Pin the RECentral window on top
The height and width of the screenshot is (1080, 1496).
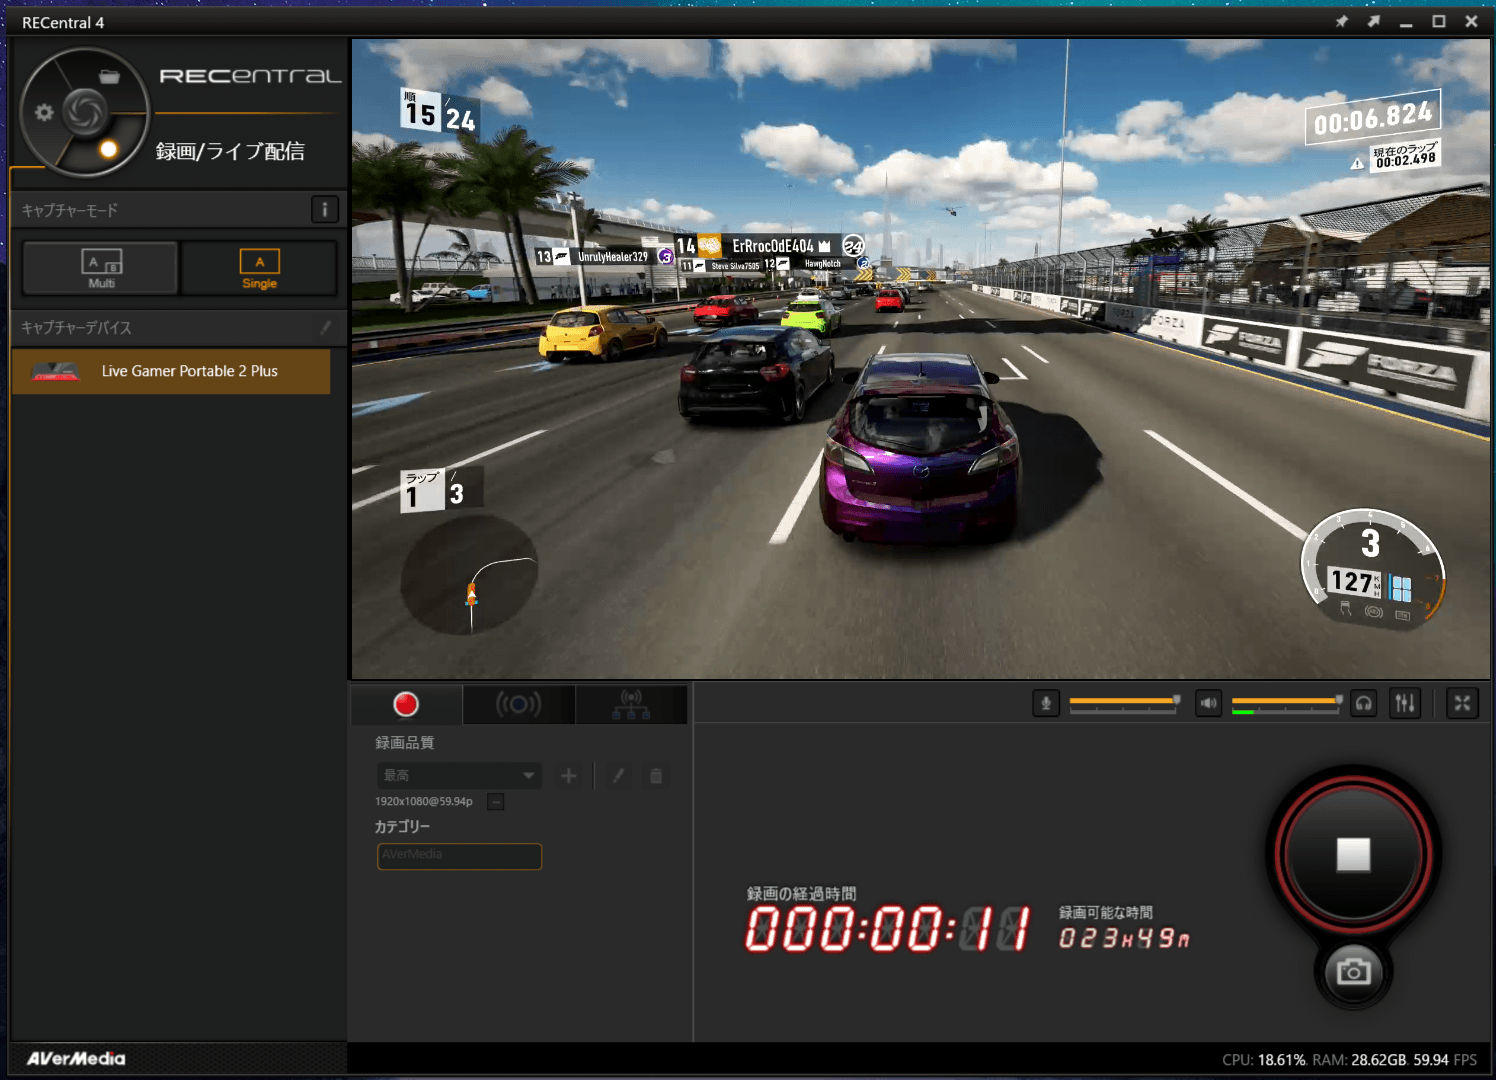[x=1342, y=21]
